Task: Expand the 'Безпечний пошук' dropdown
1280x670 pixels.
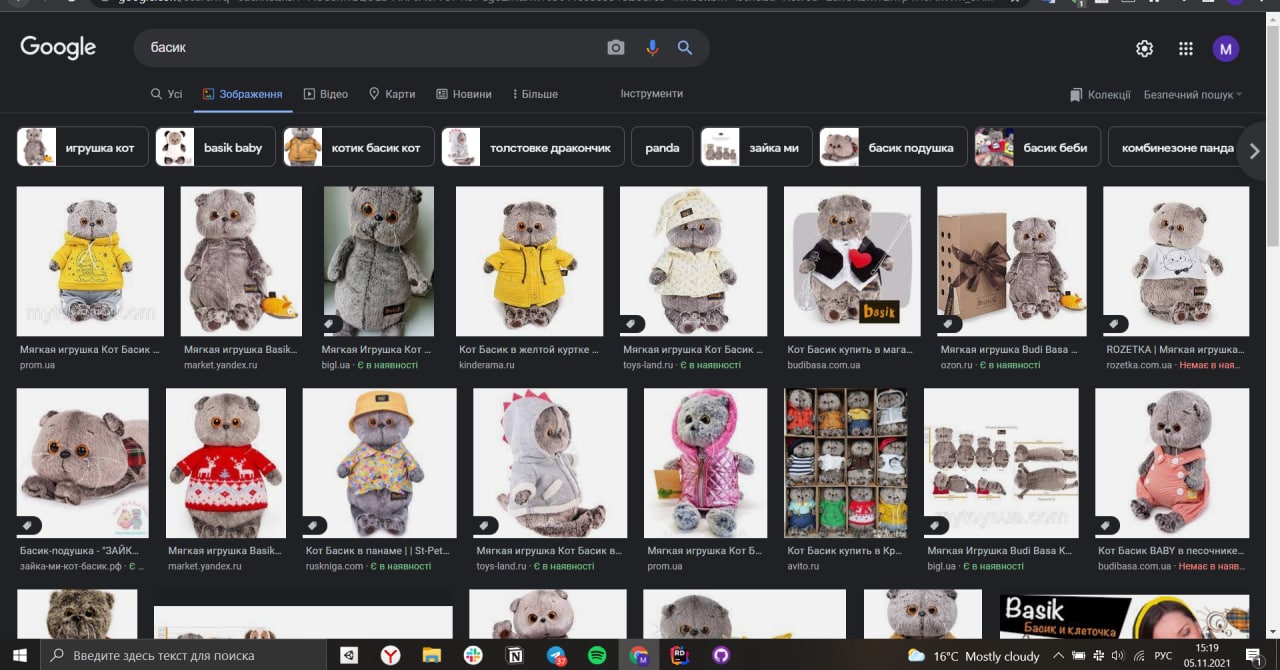Action: click(1193, 95)
